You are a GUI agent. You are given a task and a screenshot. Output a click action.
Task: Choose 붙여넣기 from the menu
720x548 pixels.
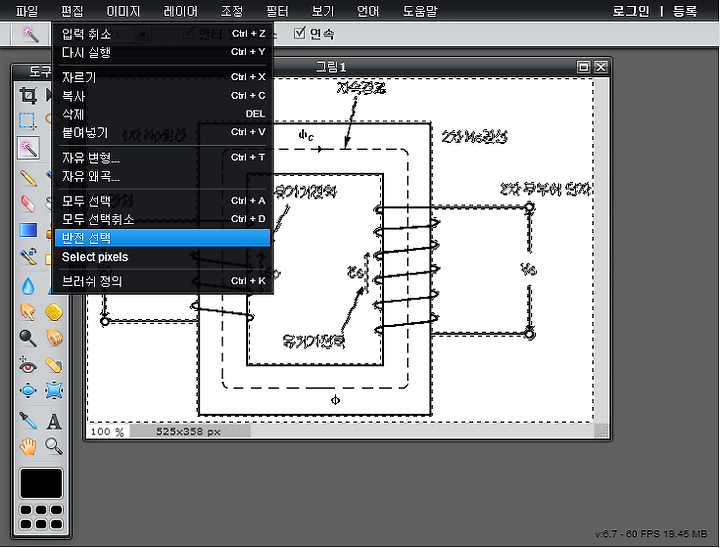point(163,132)
